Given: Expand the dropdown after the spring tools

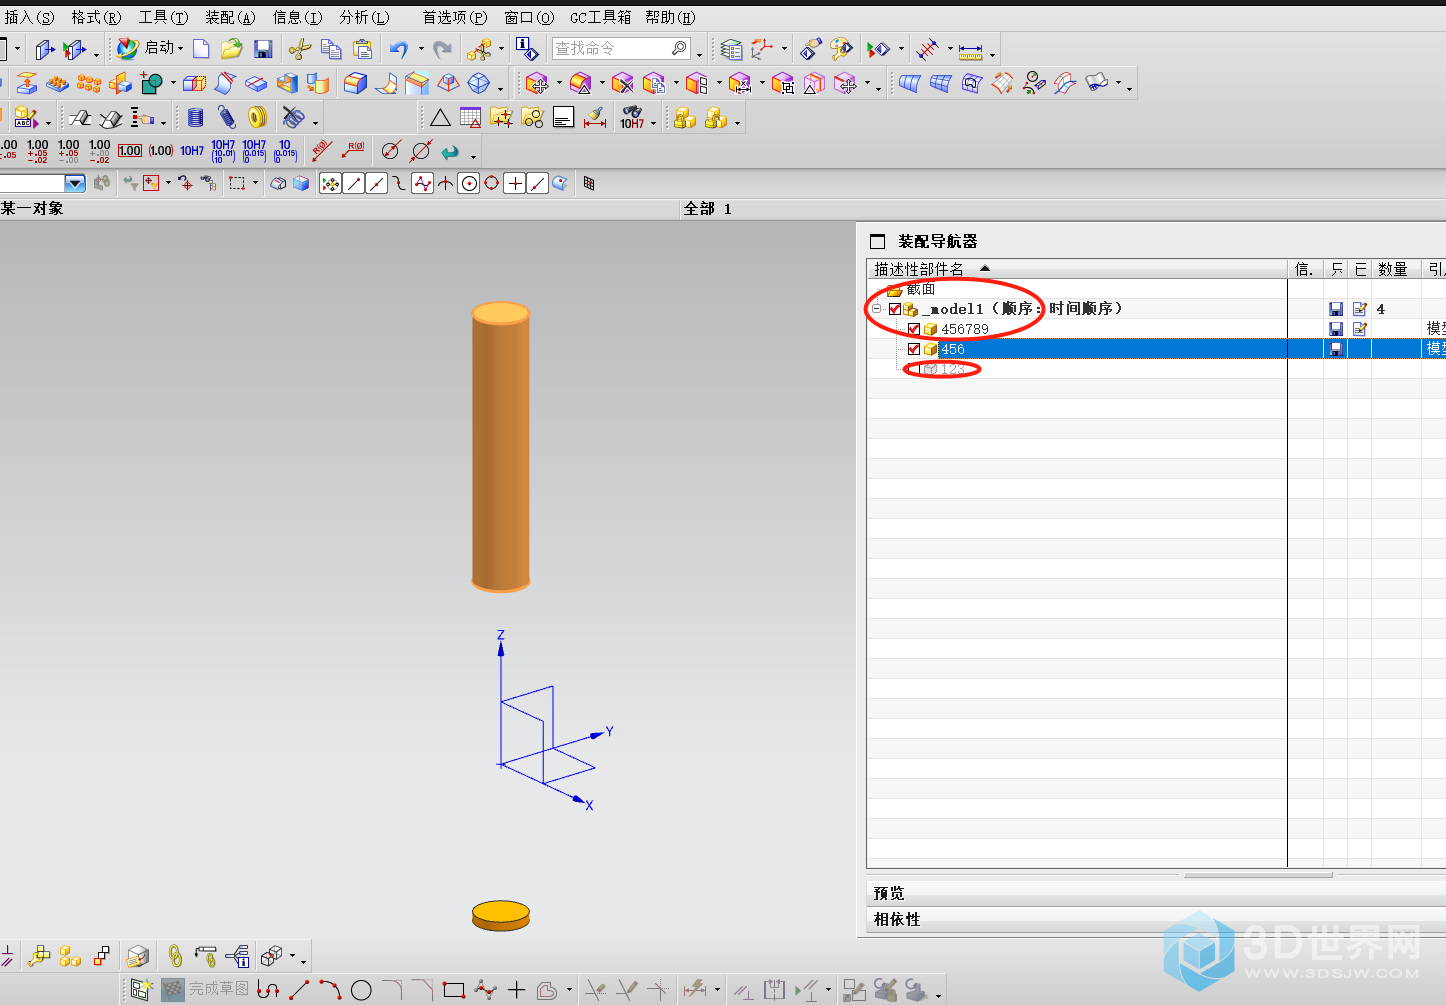Looking at the screenshot, I should coord(315,123).
